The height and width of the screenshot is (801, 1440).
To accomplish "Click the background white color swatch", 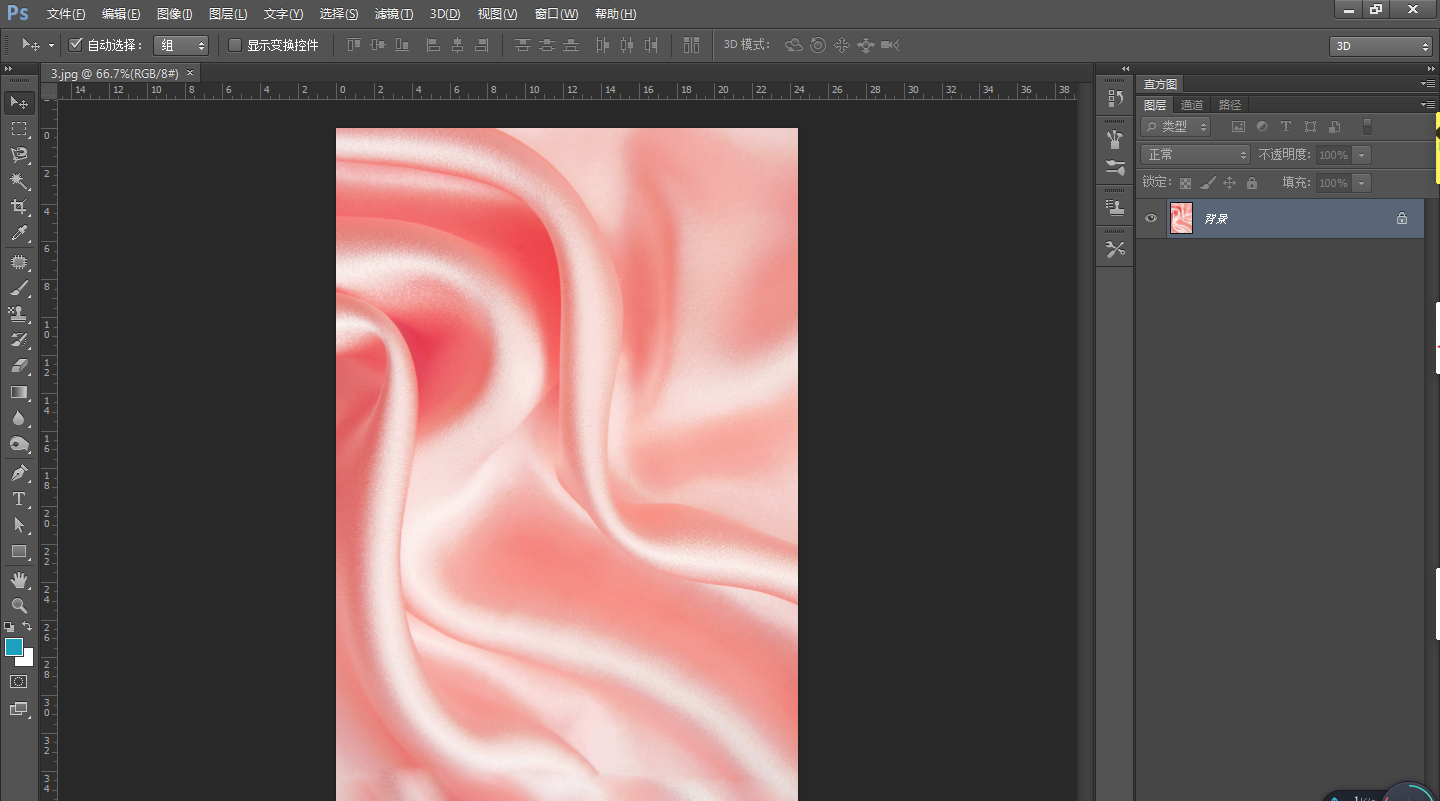I will [x=27, y=659].
